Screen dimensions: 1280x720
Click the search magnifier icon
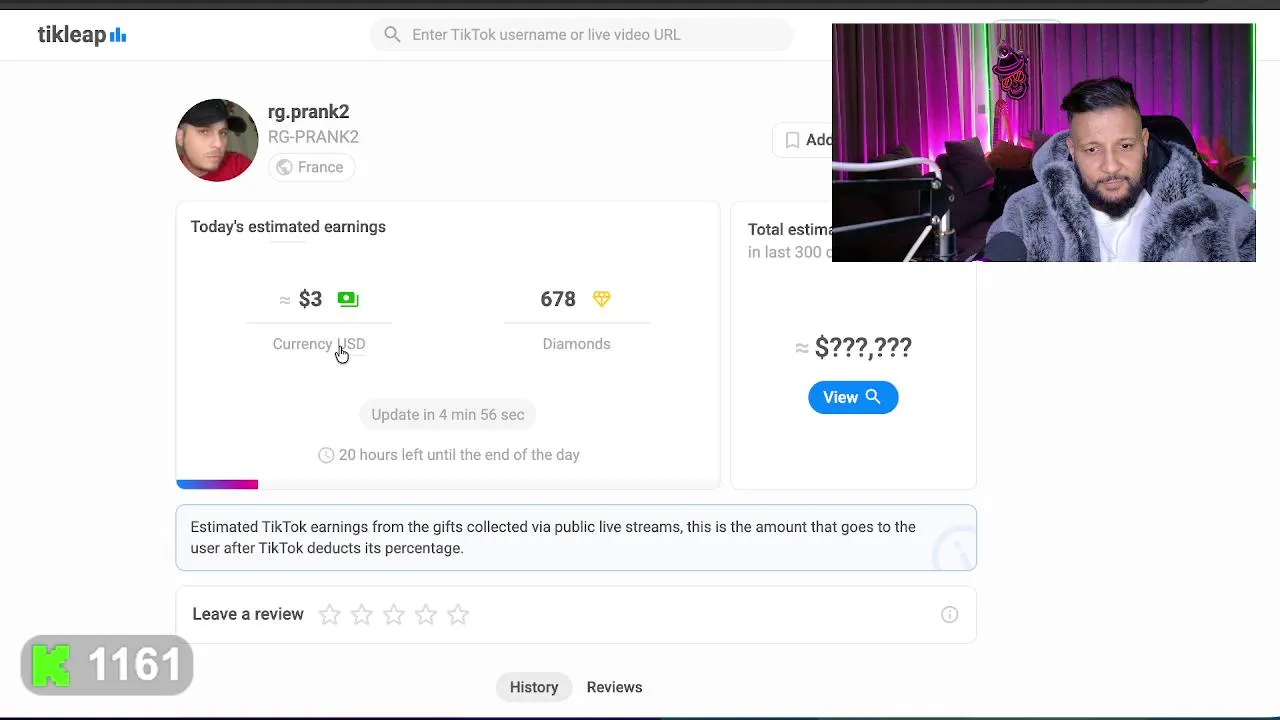[392, 35]
